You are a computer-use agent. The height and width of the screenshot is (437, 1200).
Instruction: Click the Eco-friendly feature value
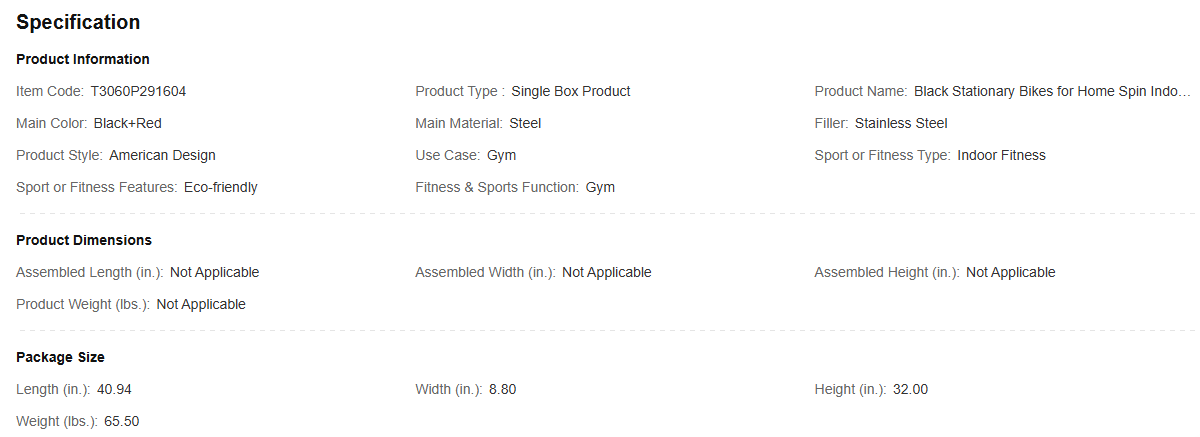point(220,187)
